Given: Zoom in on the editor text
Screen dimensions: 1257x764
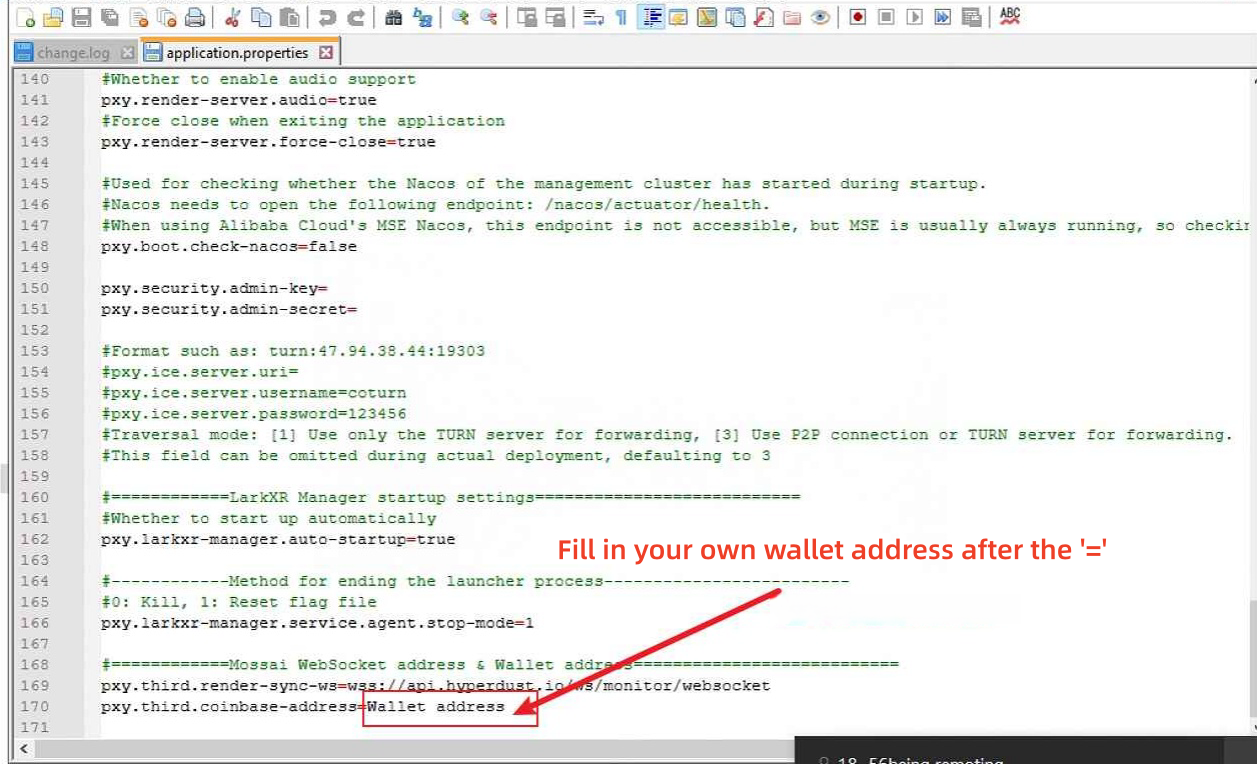Looking at the screenshot, I should click(x=460, y=17).
